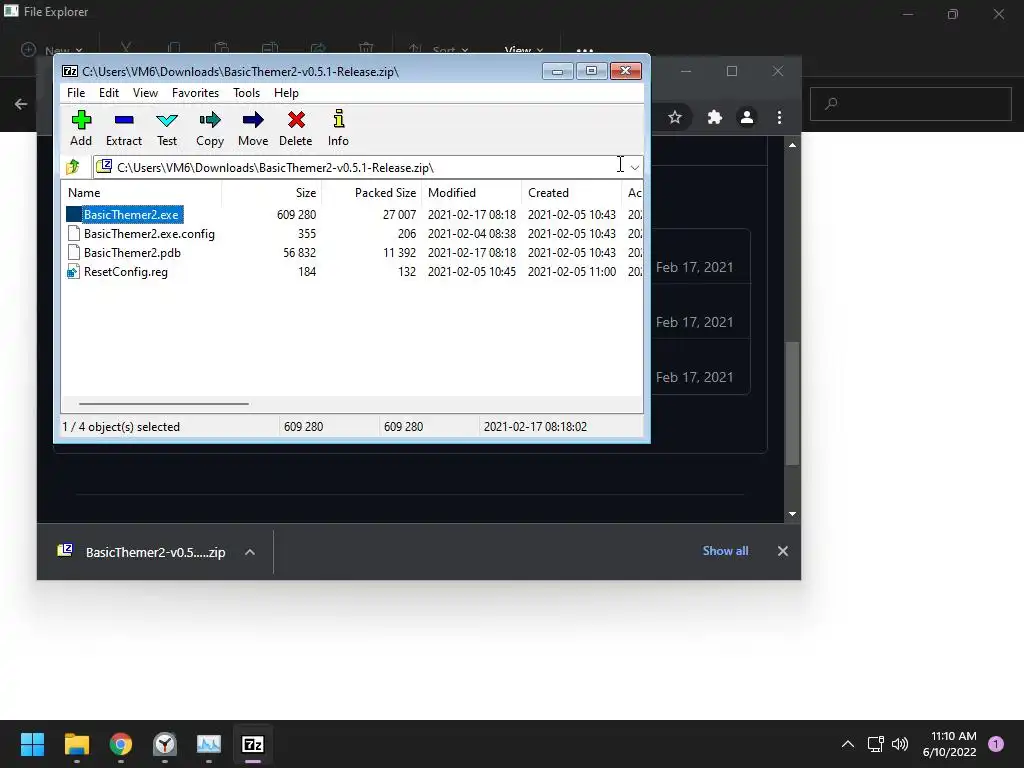This screenshot has width=1024, height=768.
Task: Open the Edit menu
Action: click(108, 93)
